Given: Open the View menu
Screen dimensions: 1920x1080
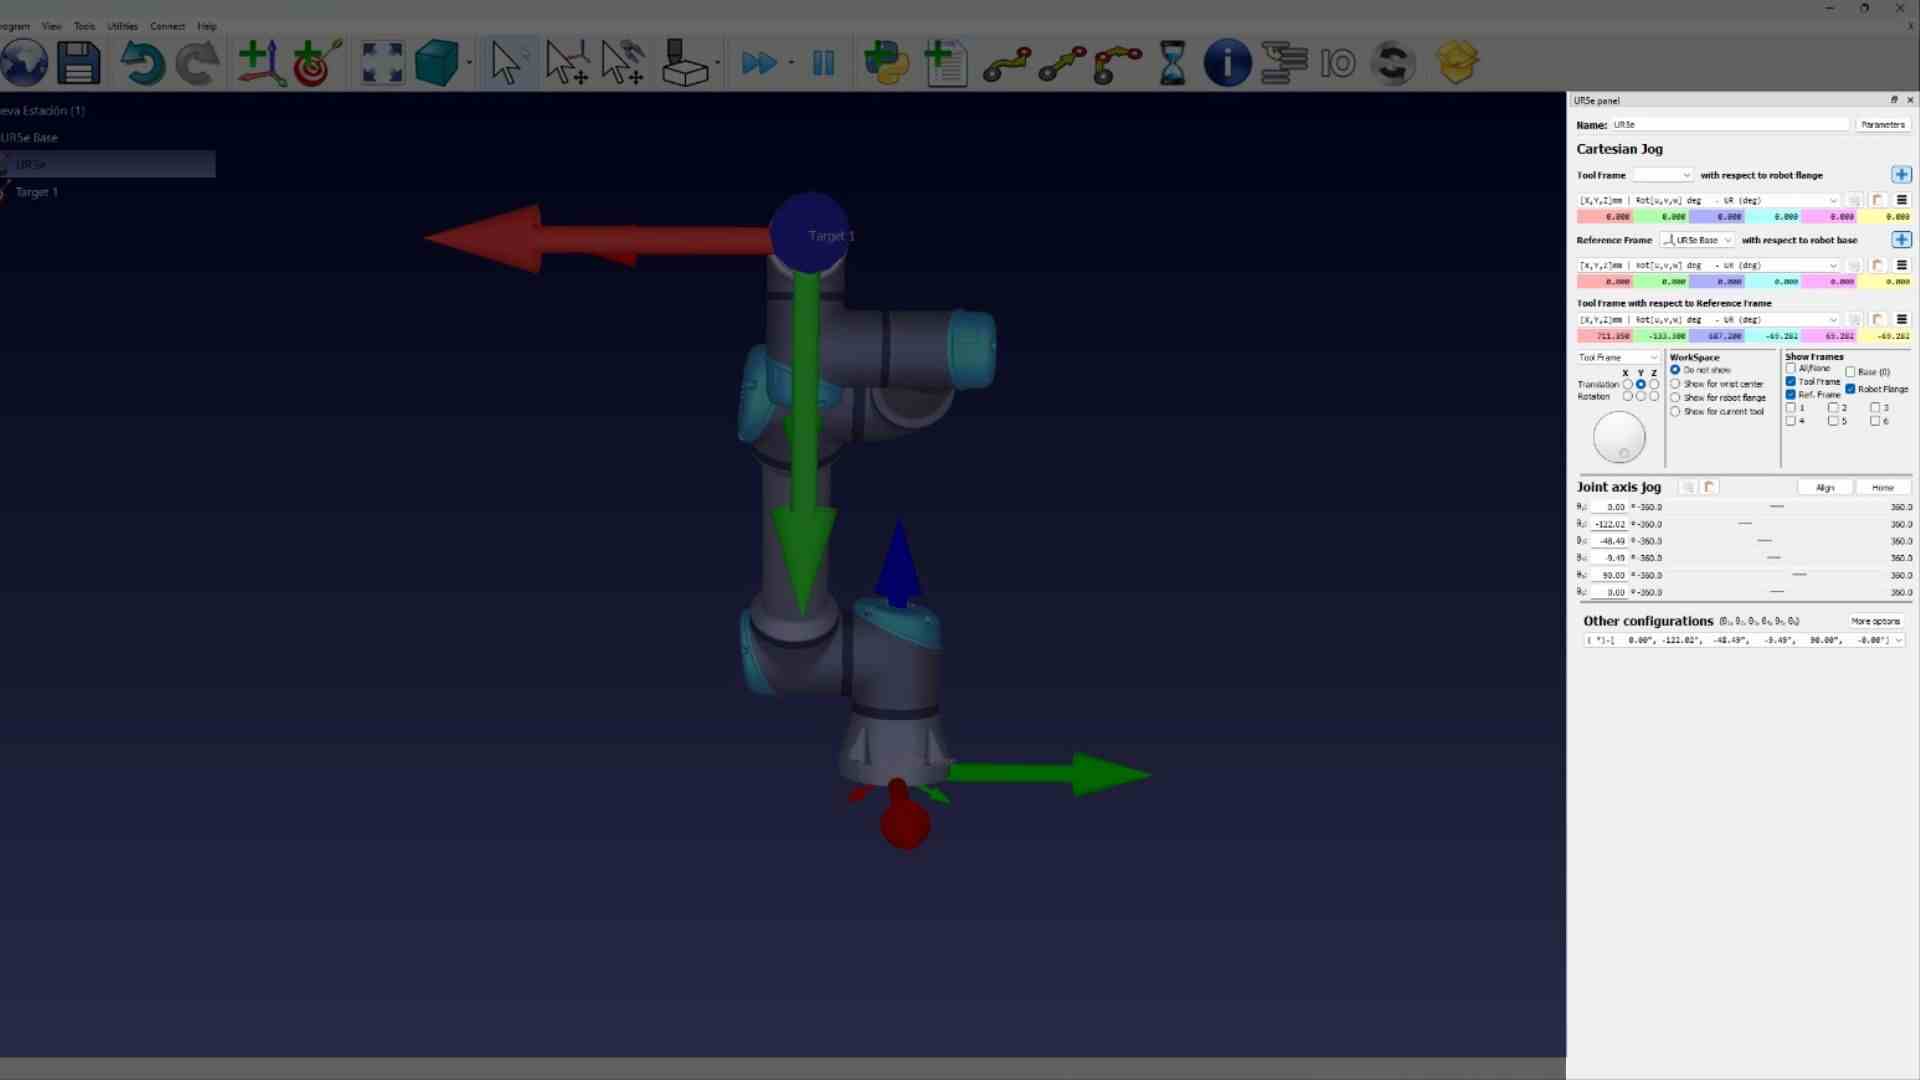Looking at the screenshot, I should (52, 26).
